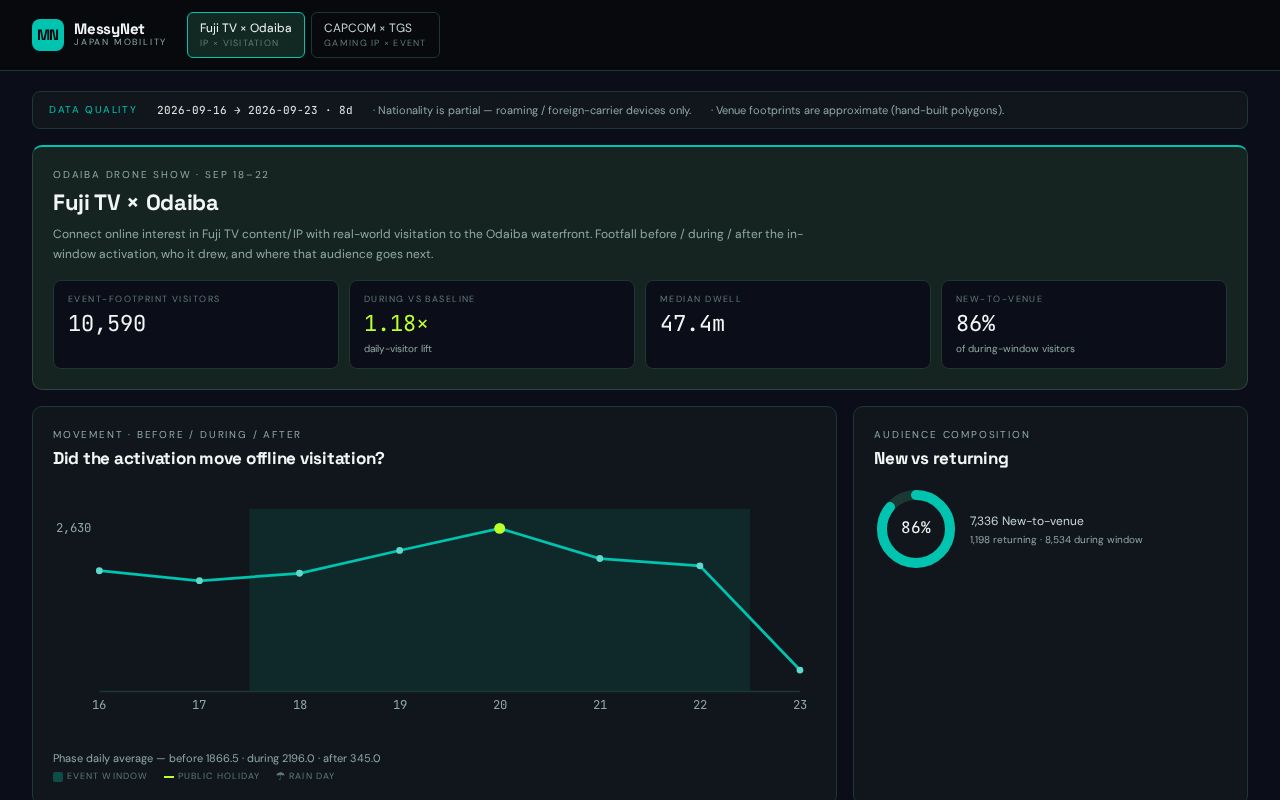Image resolution: width=1280 pixels, height=800 pixels.
Task: Click the 'AUDIENCE COMPOSITION' section label
Action: [952, 435]
